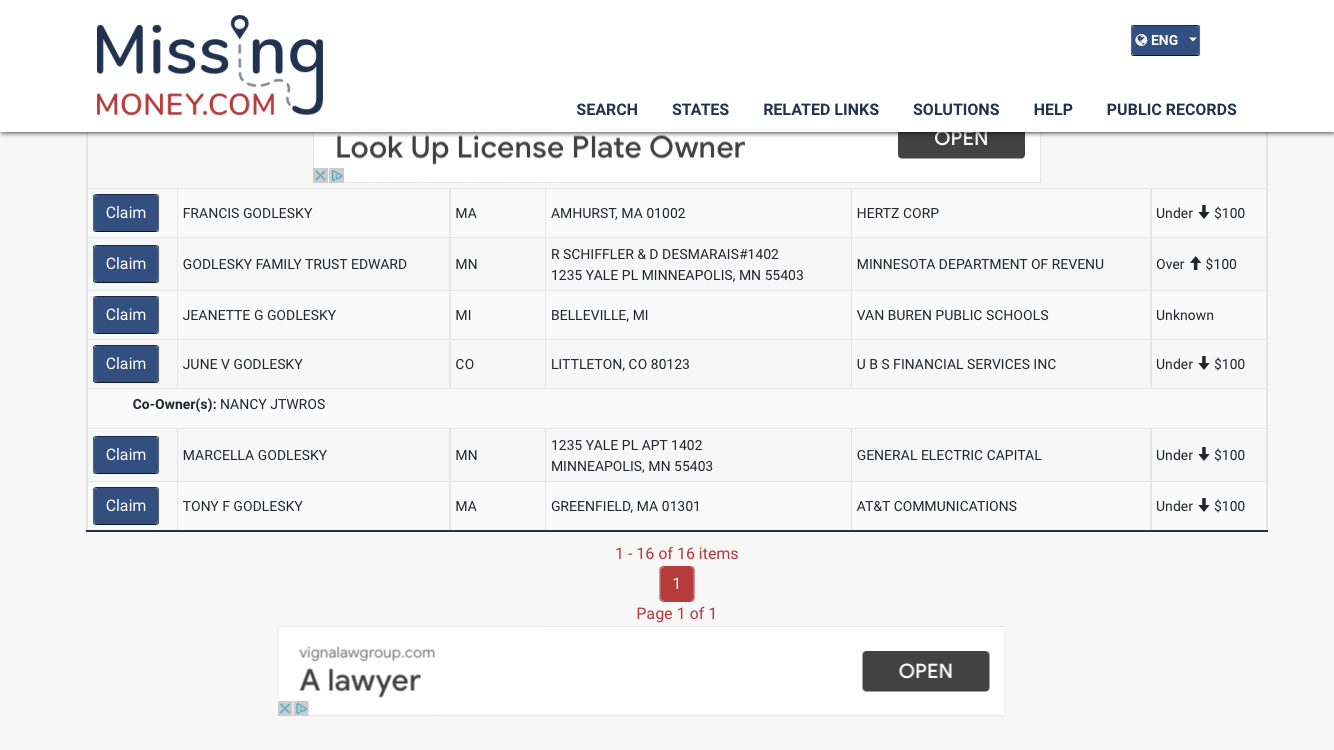Open the MissingMoney.com logo homepage

click(x=209, y=66)
